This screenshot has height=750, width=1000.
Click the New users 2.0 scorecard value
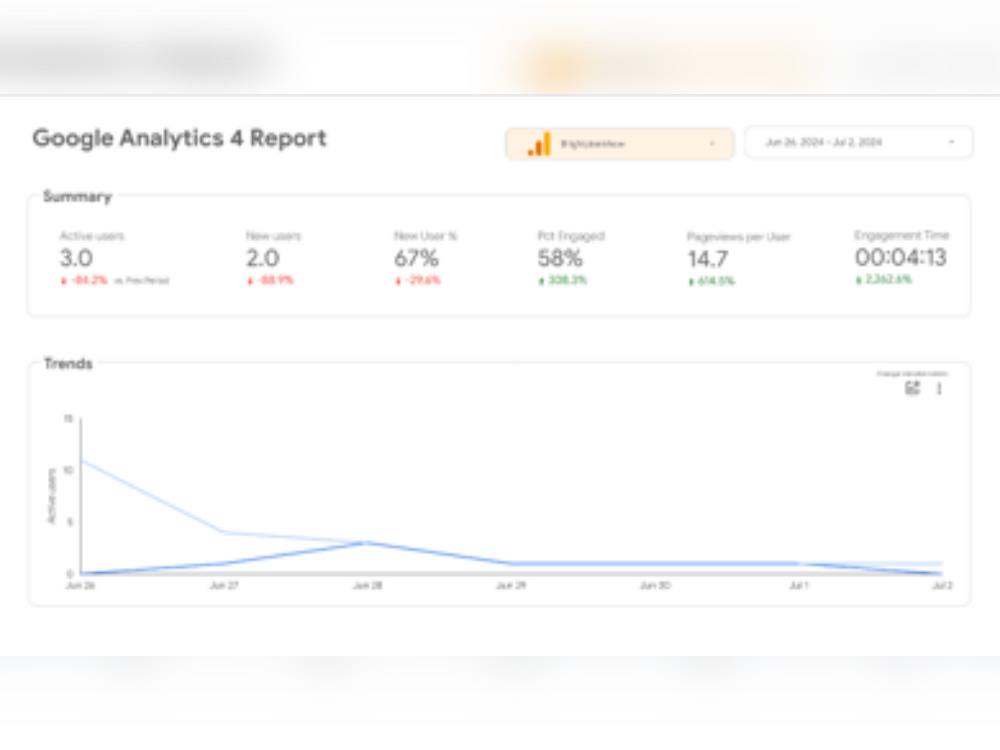click(x=263, y=258)
